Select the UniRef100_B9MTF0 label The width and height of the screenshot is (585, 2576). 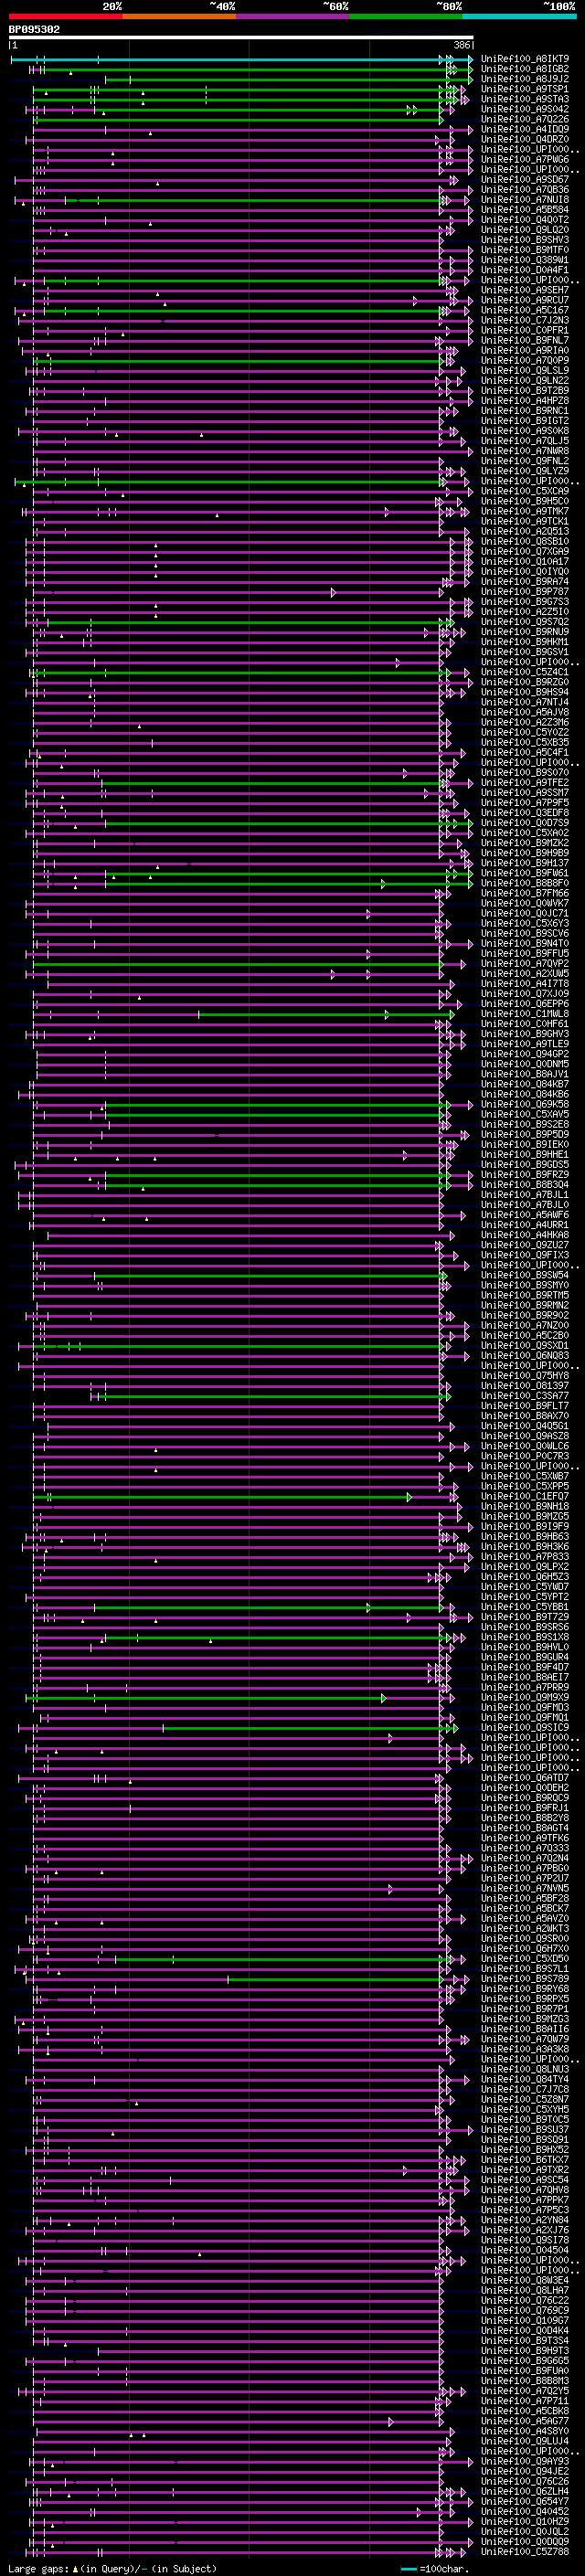pyautogui.click(x=525, y=250)
